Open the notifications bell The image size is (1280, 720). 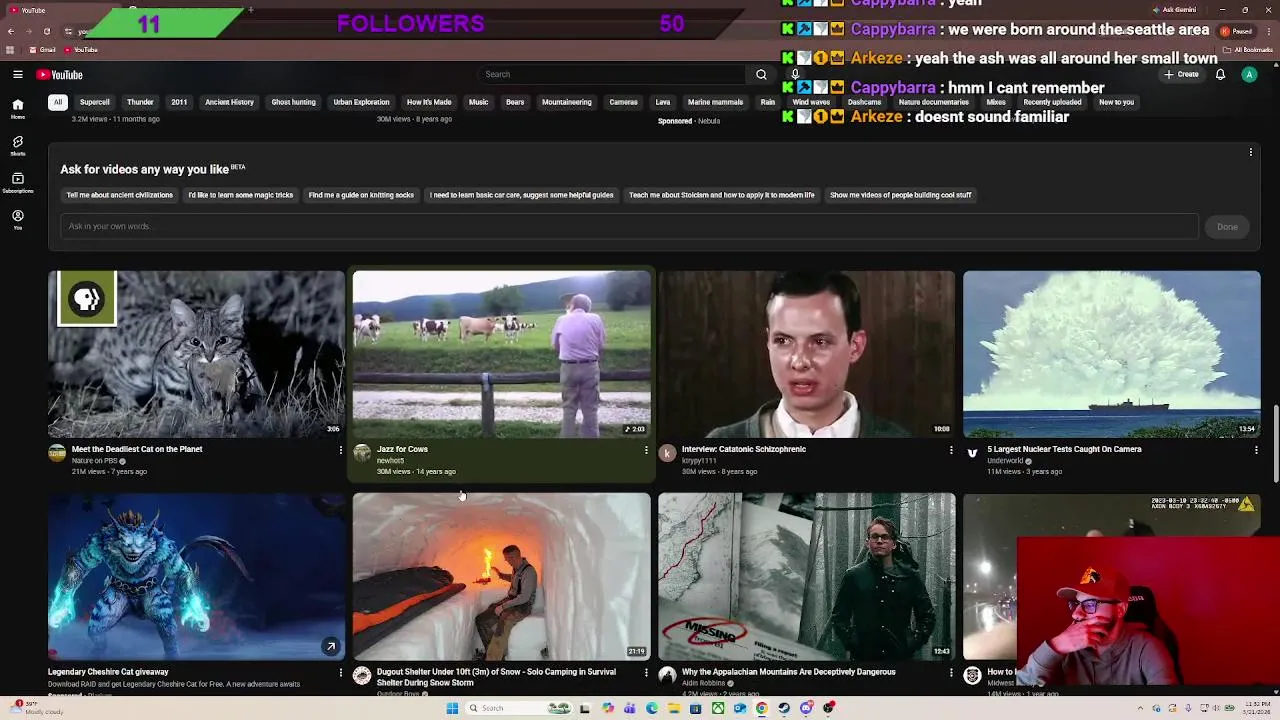(1220, 75)
